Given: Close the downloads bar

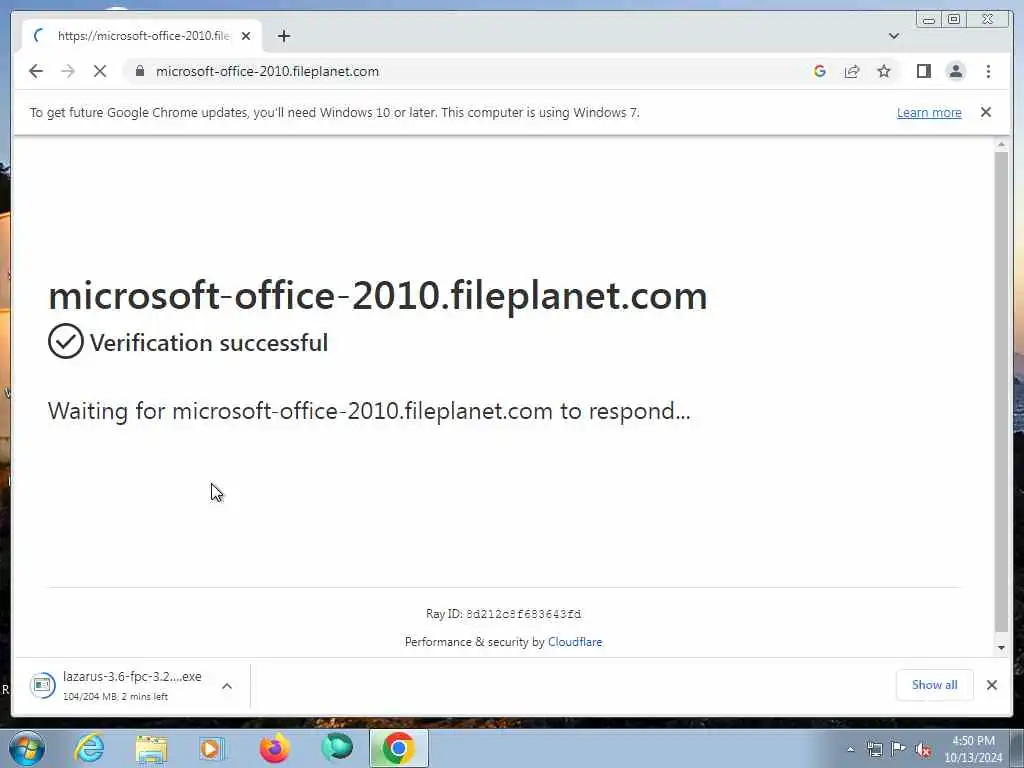Looking at the screenshot, I should point(991,685).
